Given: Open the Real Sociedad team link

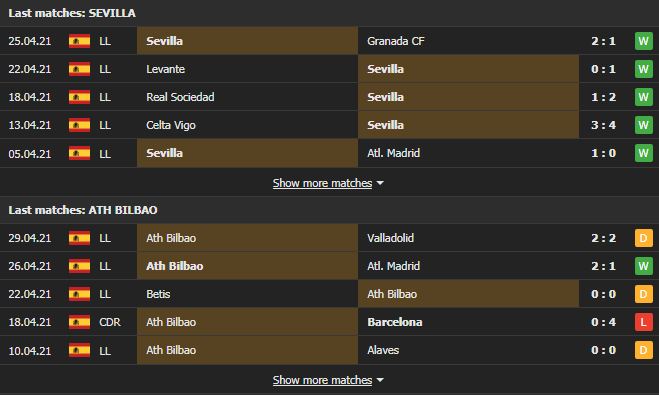Looking at the screenshot, I should pos(180,97).
